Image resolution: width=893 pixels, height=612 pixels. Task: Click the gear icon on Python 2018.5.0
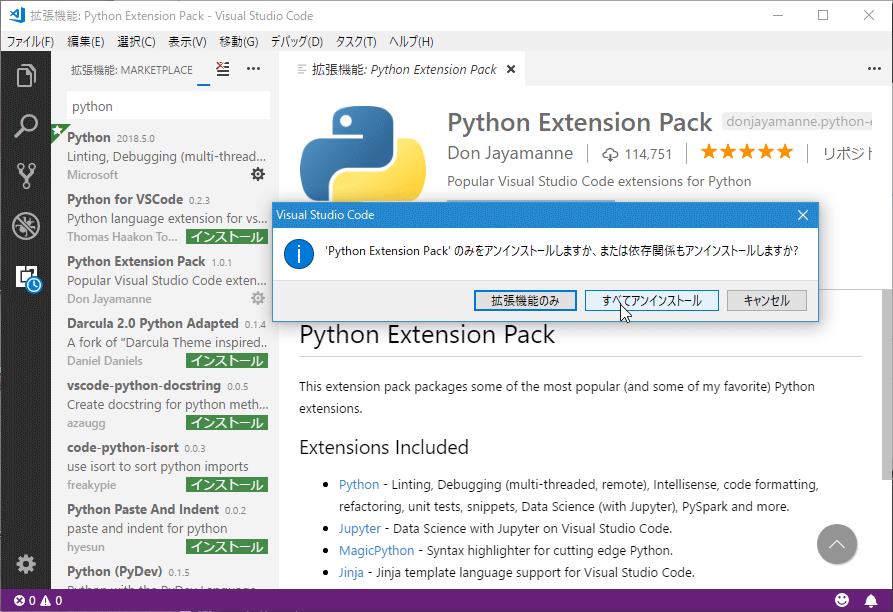pyautogui.click(x=258, y=174)
